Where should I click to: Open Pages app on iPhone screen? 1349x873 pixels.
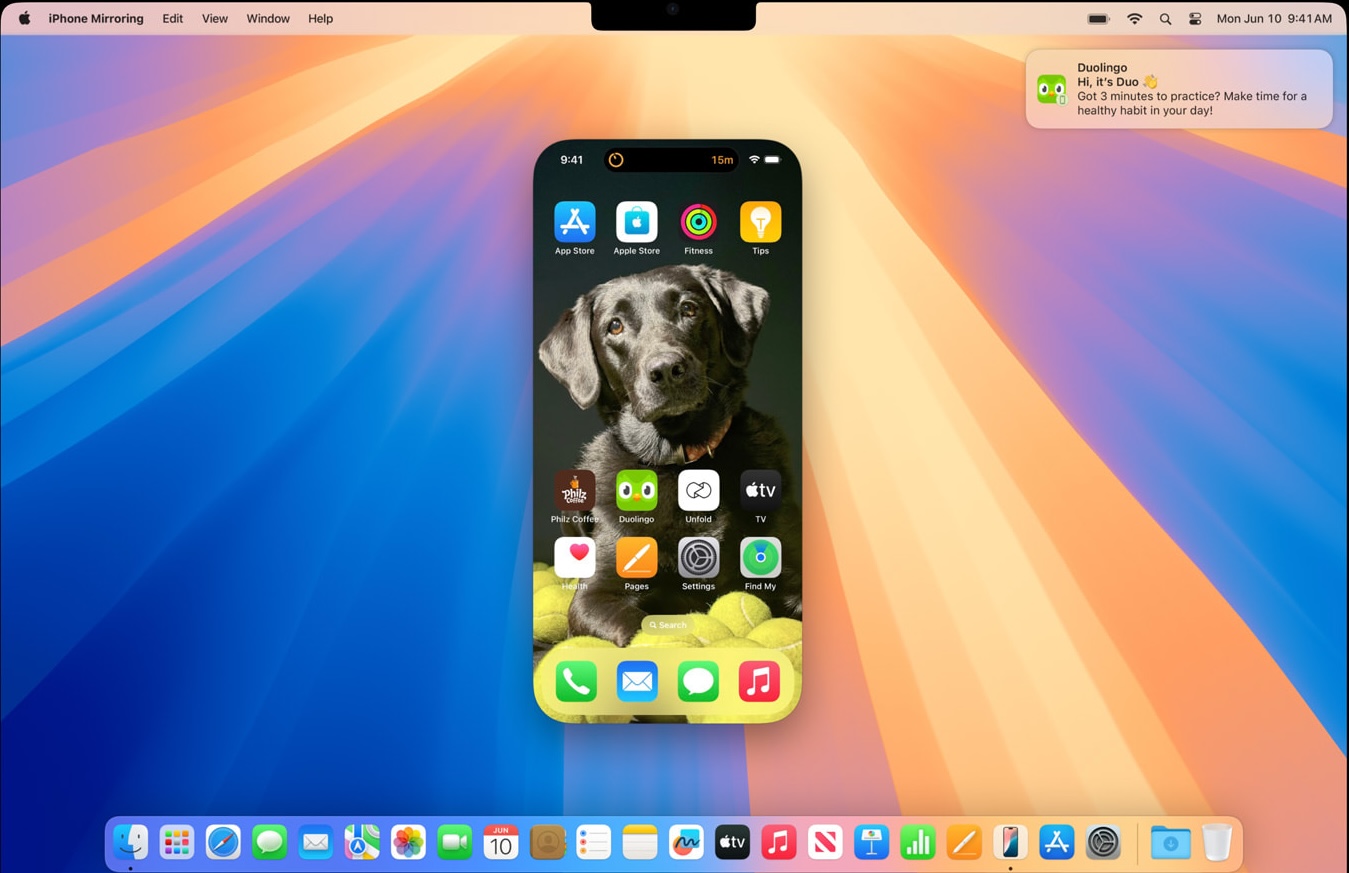click(636, 558)
